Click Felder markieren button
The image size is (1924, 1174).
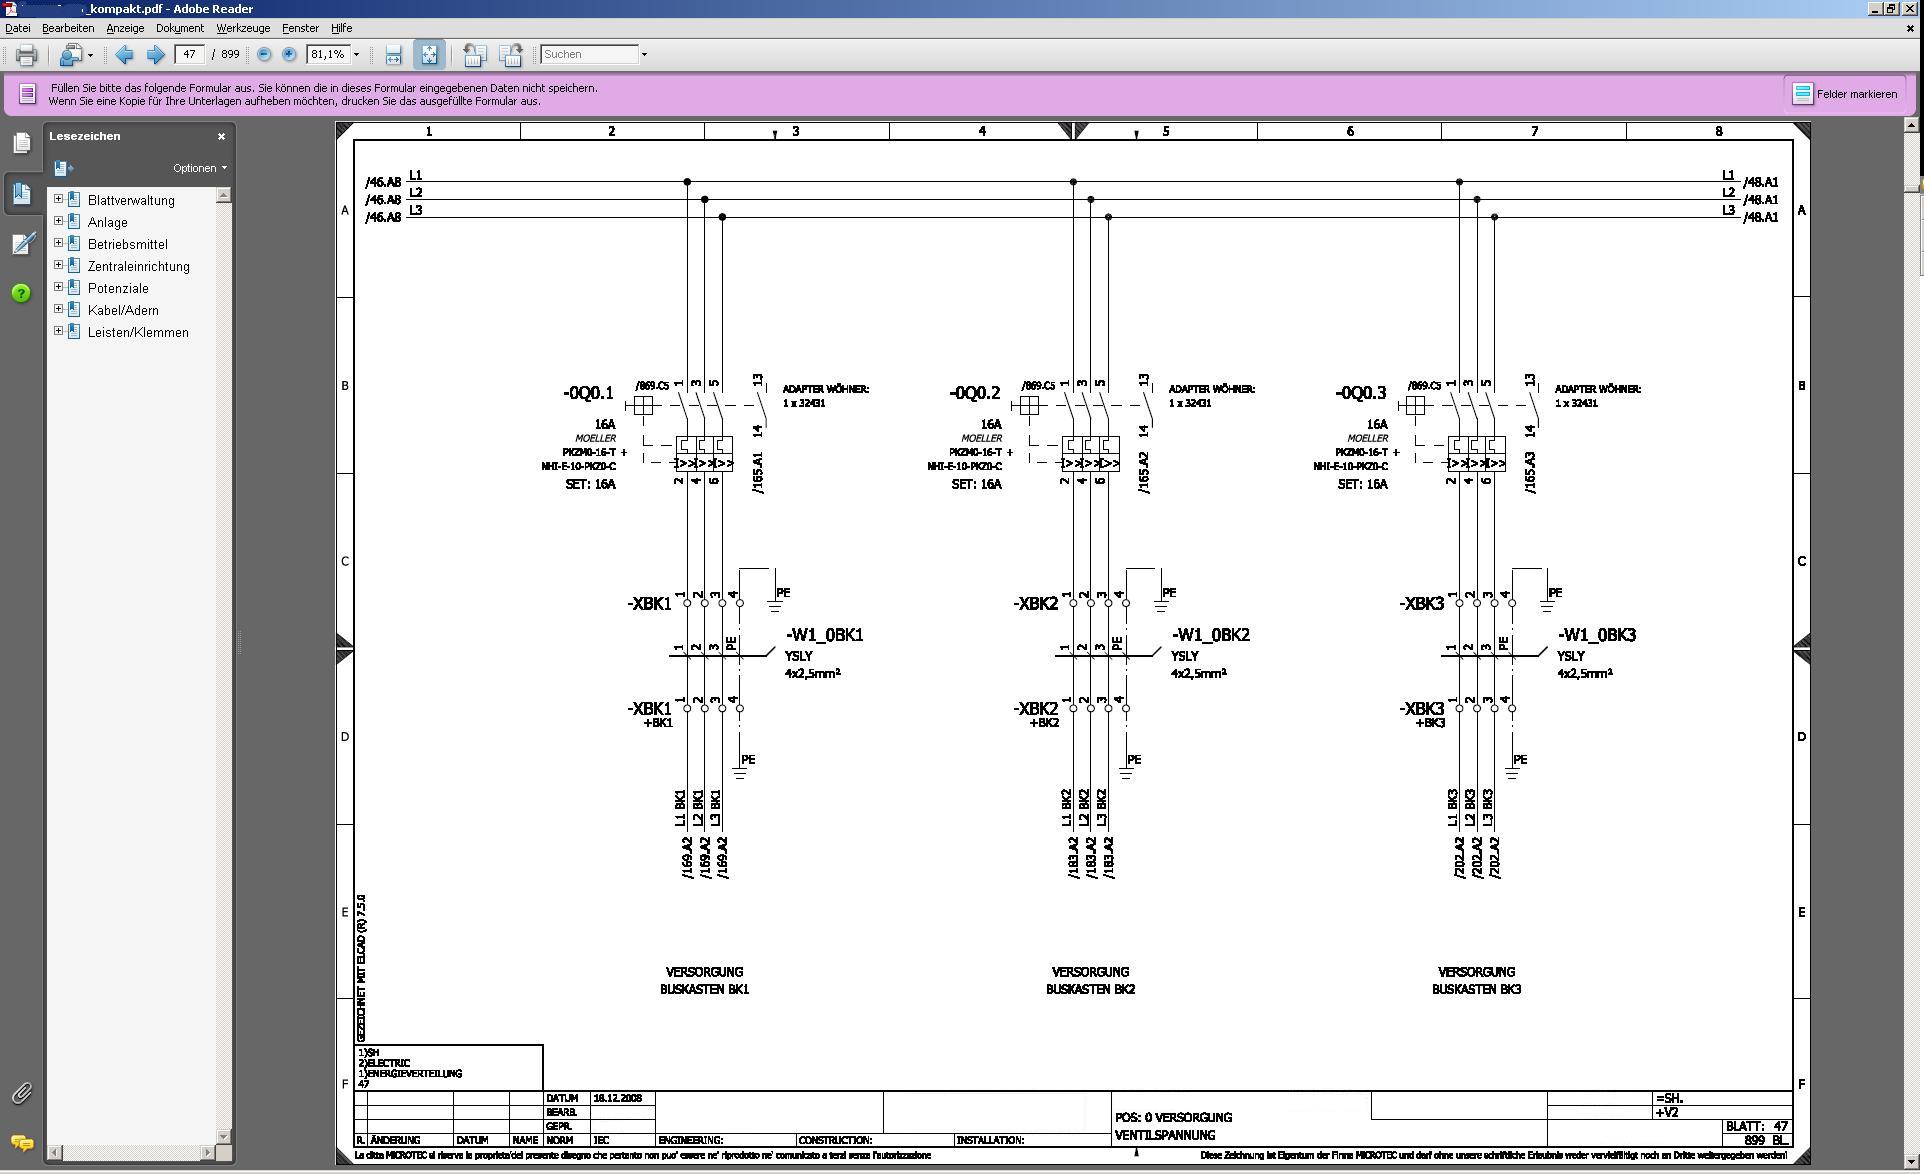point(1845,94)
